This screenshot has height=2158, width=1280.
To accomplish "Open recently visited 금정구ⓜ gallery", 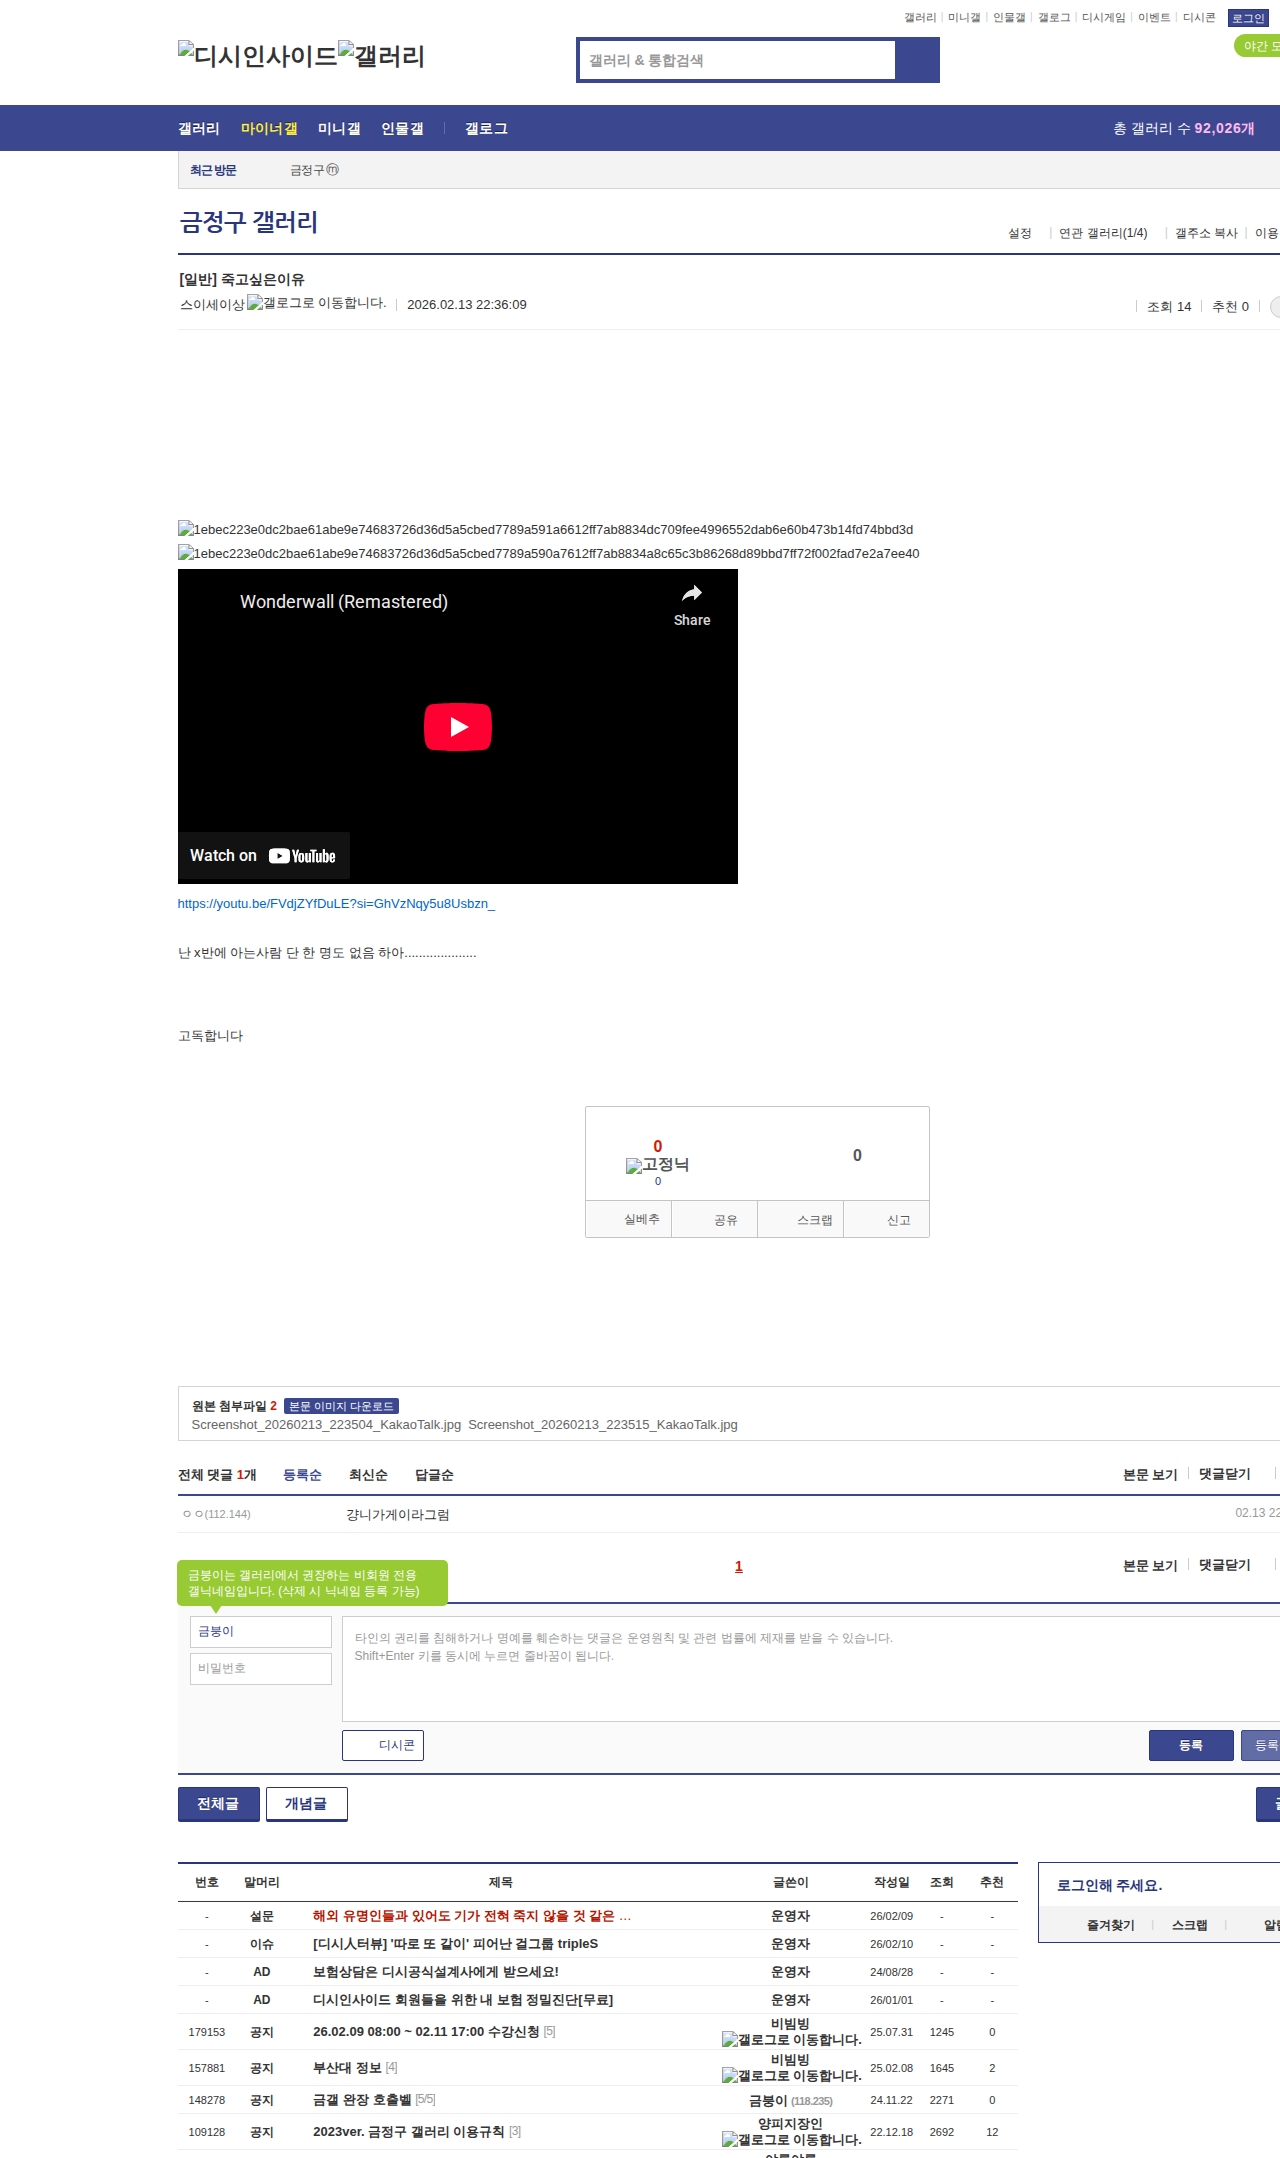I will click(315, 170).
